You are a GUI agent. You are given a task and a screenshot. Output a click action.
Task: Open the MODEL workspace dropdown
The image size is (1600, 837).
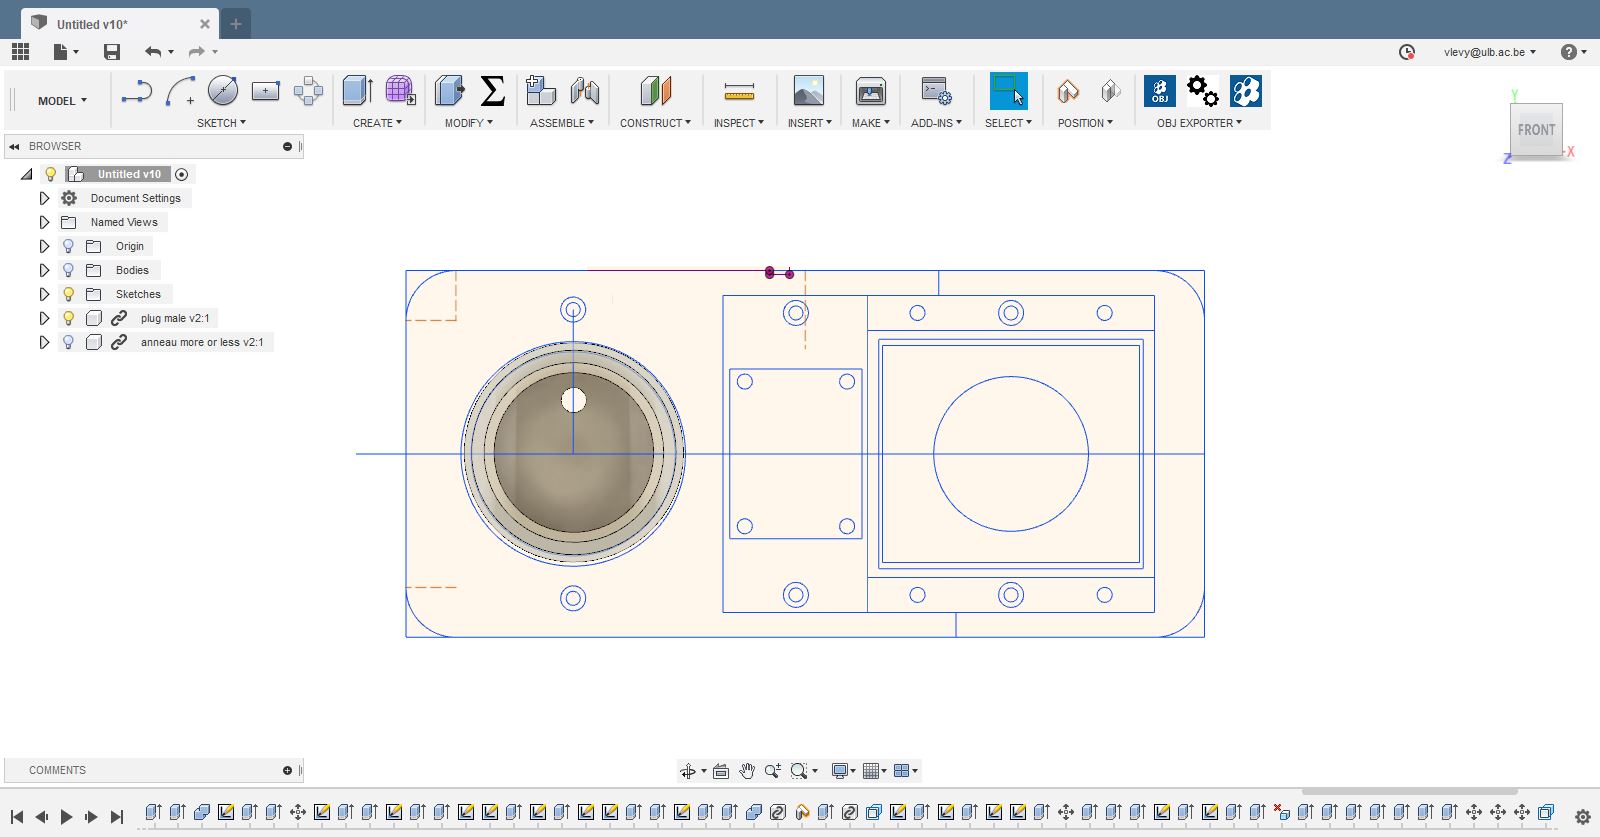(62, 101)
